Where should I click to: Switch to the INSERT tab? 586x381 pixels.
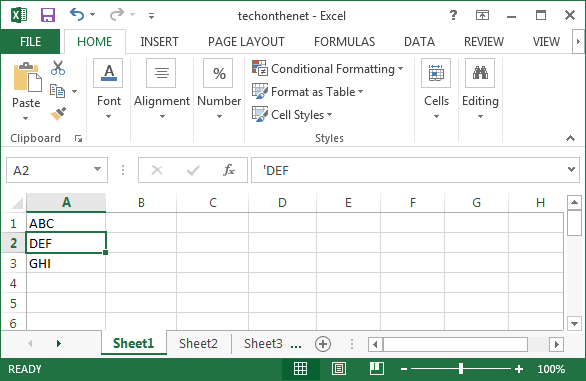coord(160,42)
